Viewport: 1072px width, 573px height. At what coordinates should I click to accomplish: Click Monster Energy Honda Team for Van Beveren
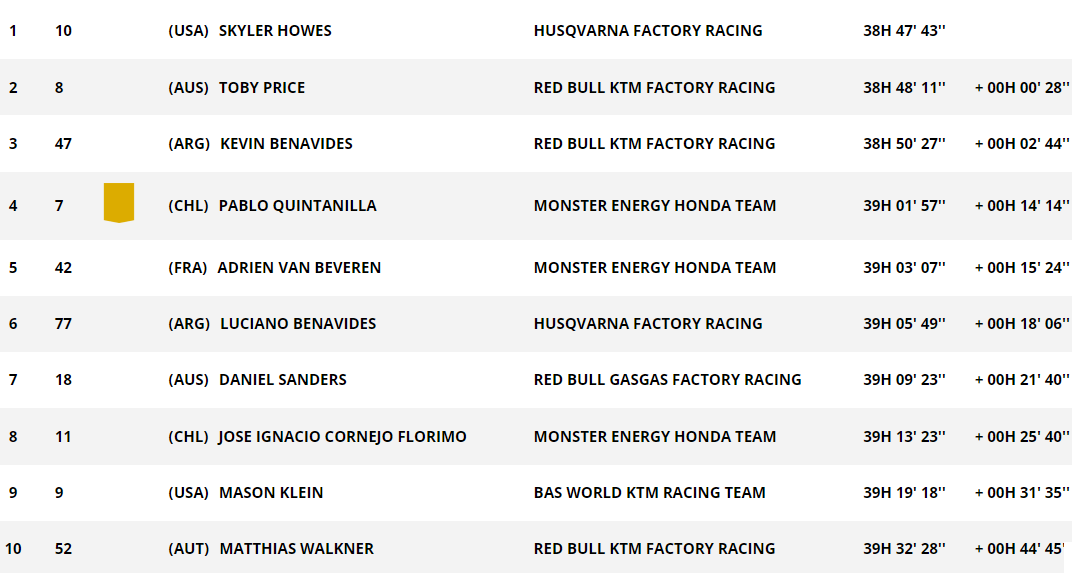pyautogui.click(x=655, y=268)
